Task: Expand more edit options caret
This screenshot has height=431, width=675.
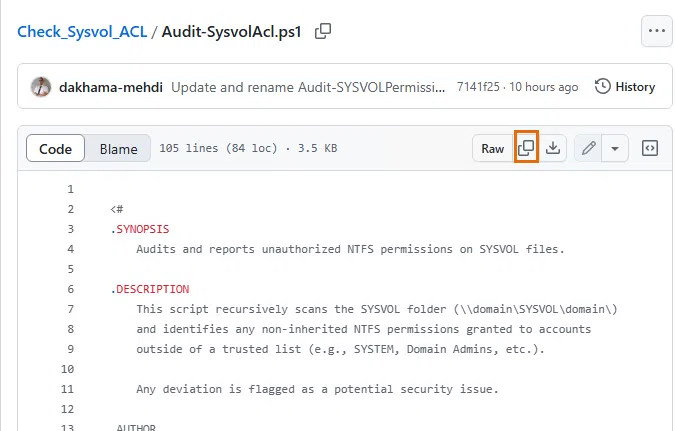Action: click(x=614, y=148)
